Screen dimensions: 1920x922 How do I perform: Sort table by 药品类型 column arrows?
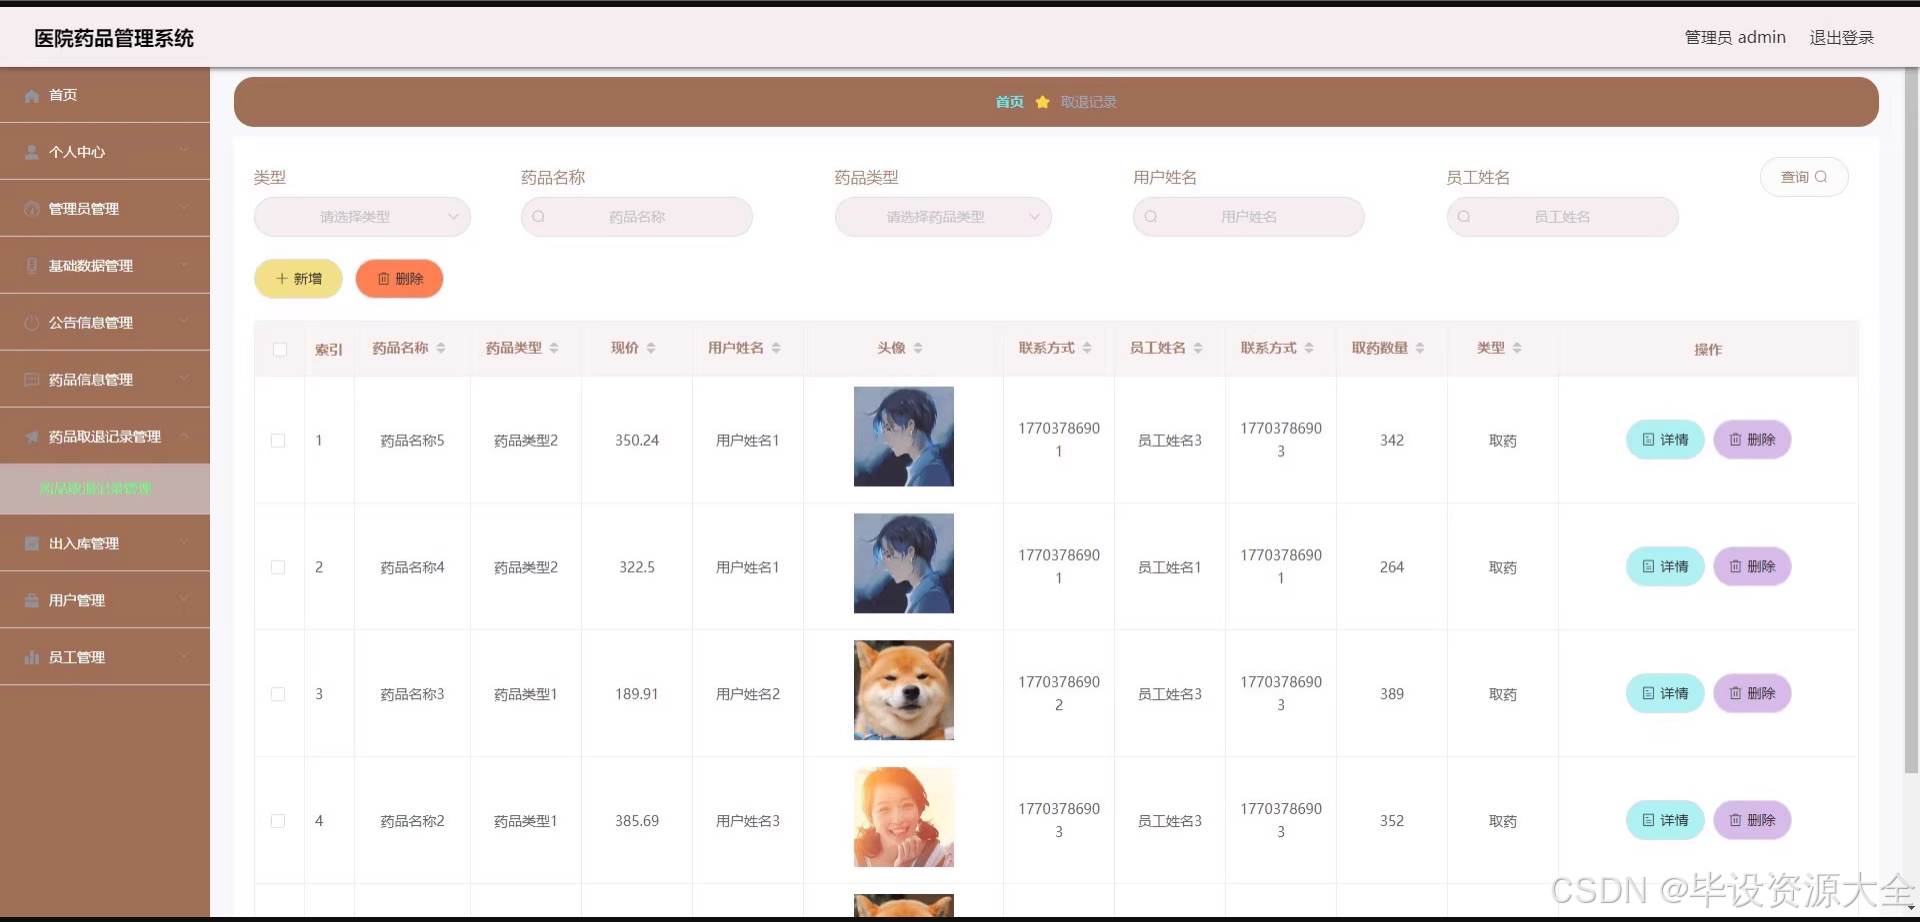[x=554, y=348]
